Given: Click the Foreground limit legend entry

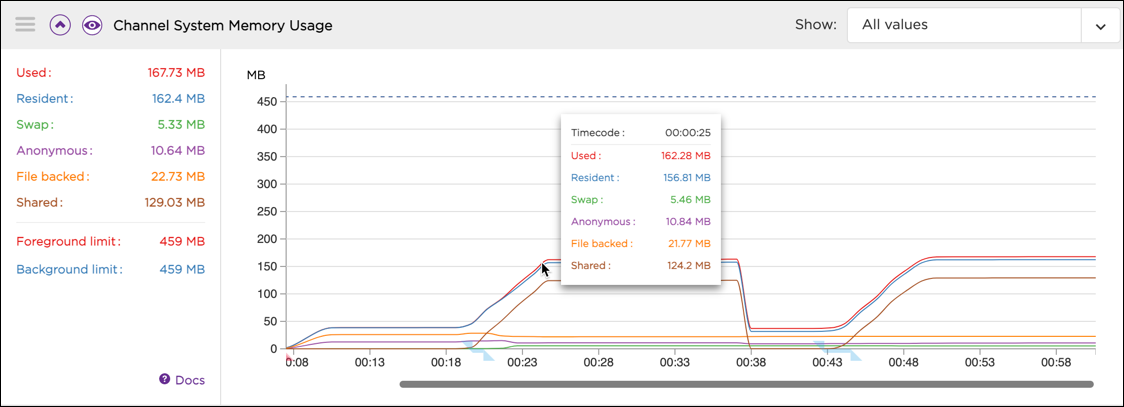Looking at the screenshot, I should (x=68, y=241).
